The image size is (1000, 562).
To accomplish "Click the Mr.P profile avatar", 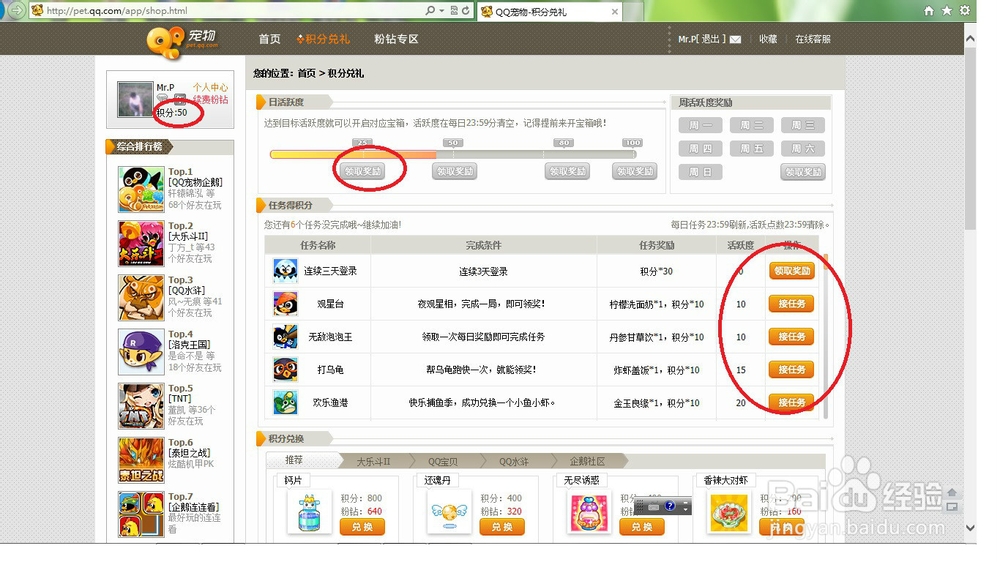I will [135, 99].
